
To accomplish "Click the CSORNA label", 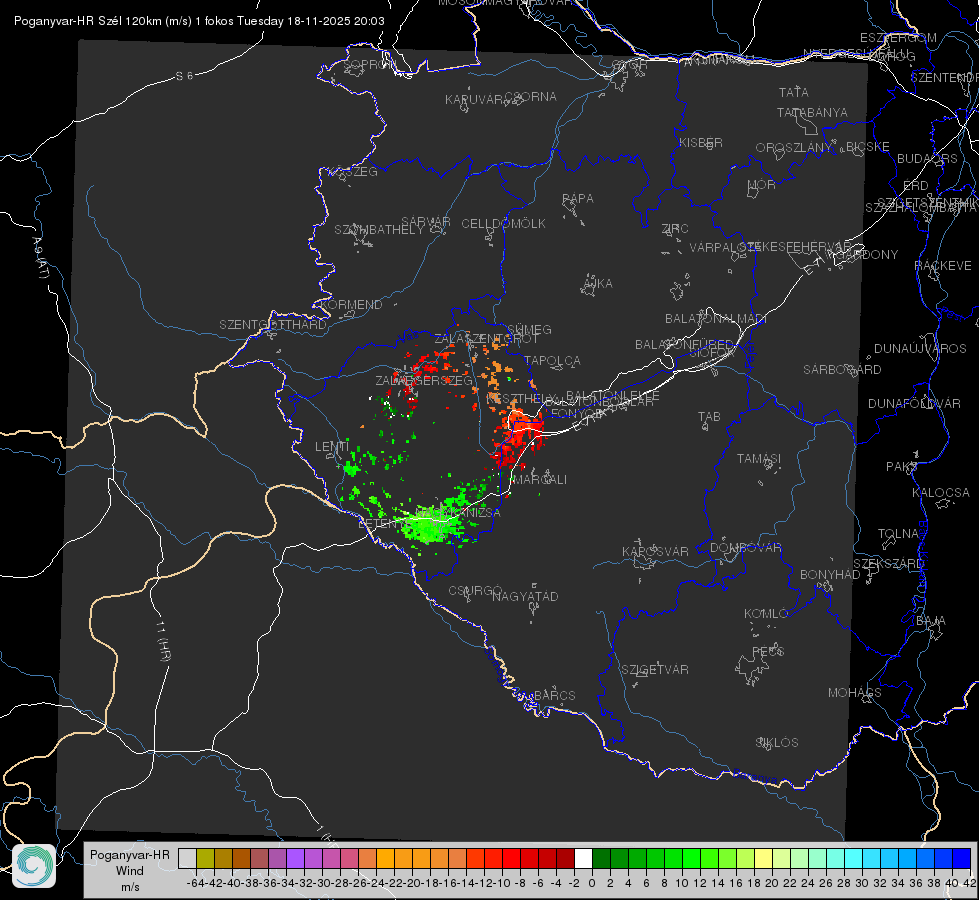I will pyautogui.click(x=531, y=97).
